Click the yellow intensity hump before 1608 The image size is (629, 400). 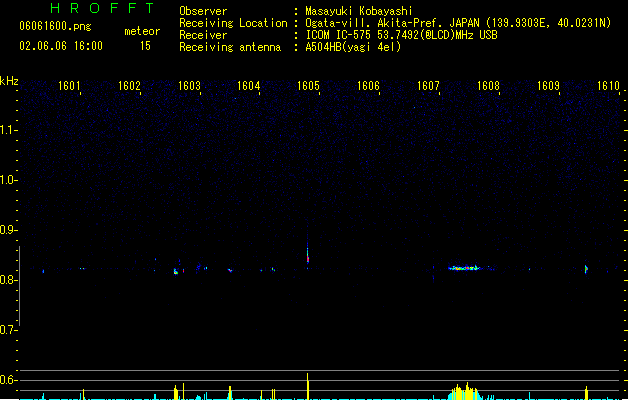464,392
